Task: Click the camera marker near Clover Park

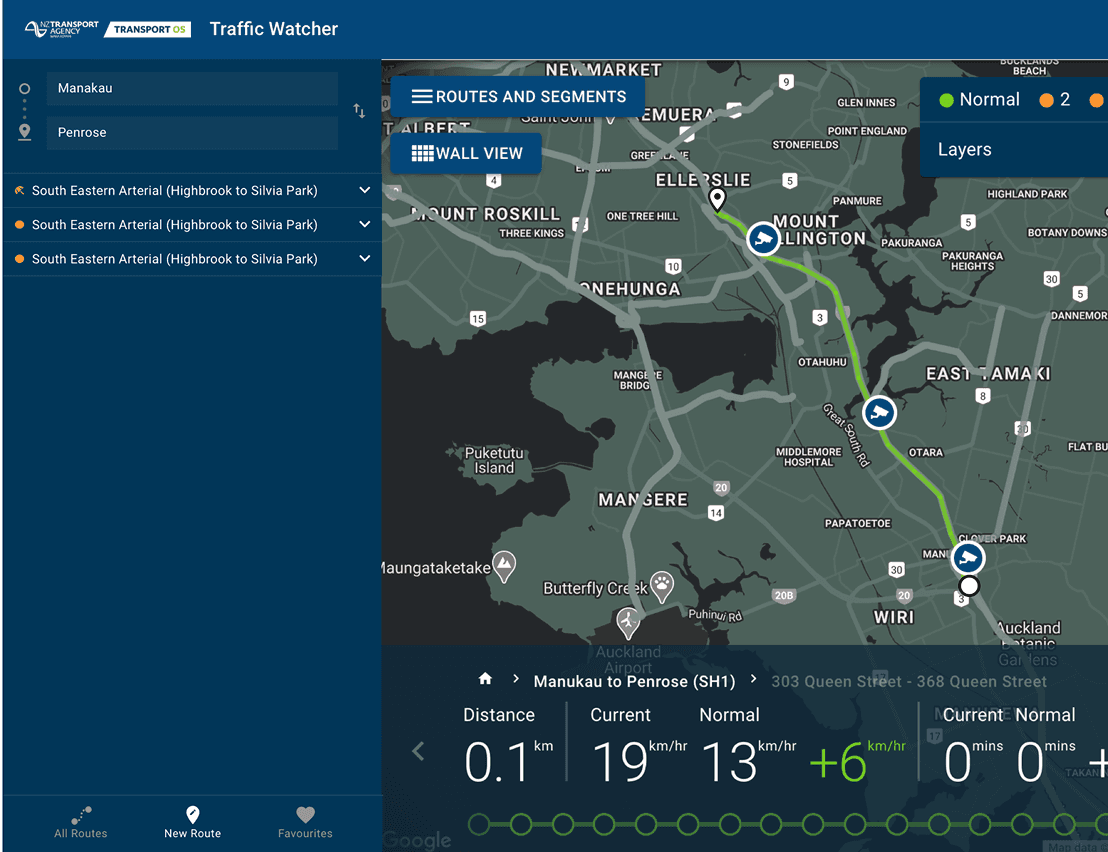Action: click(968, 558)
